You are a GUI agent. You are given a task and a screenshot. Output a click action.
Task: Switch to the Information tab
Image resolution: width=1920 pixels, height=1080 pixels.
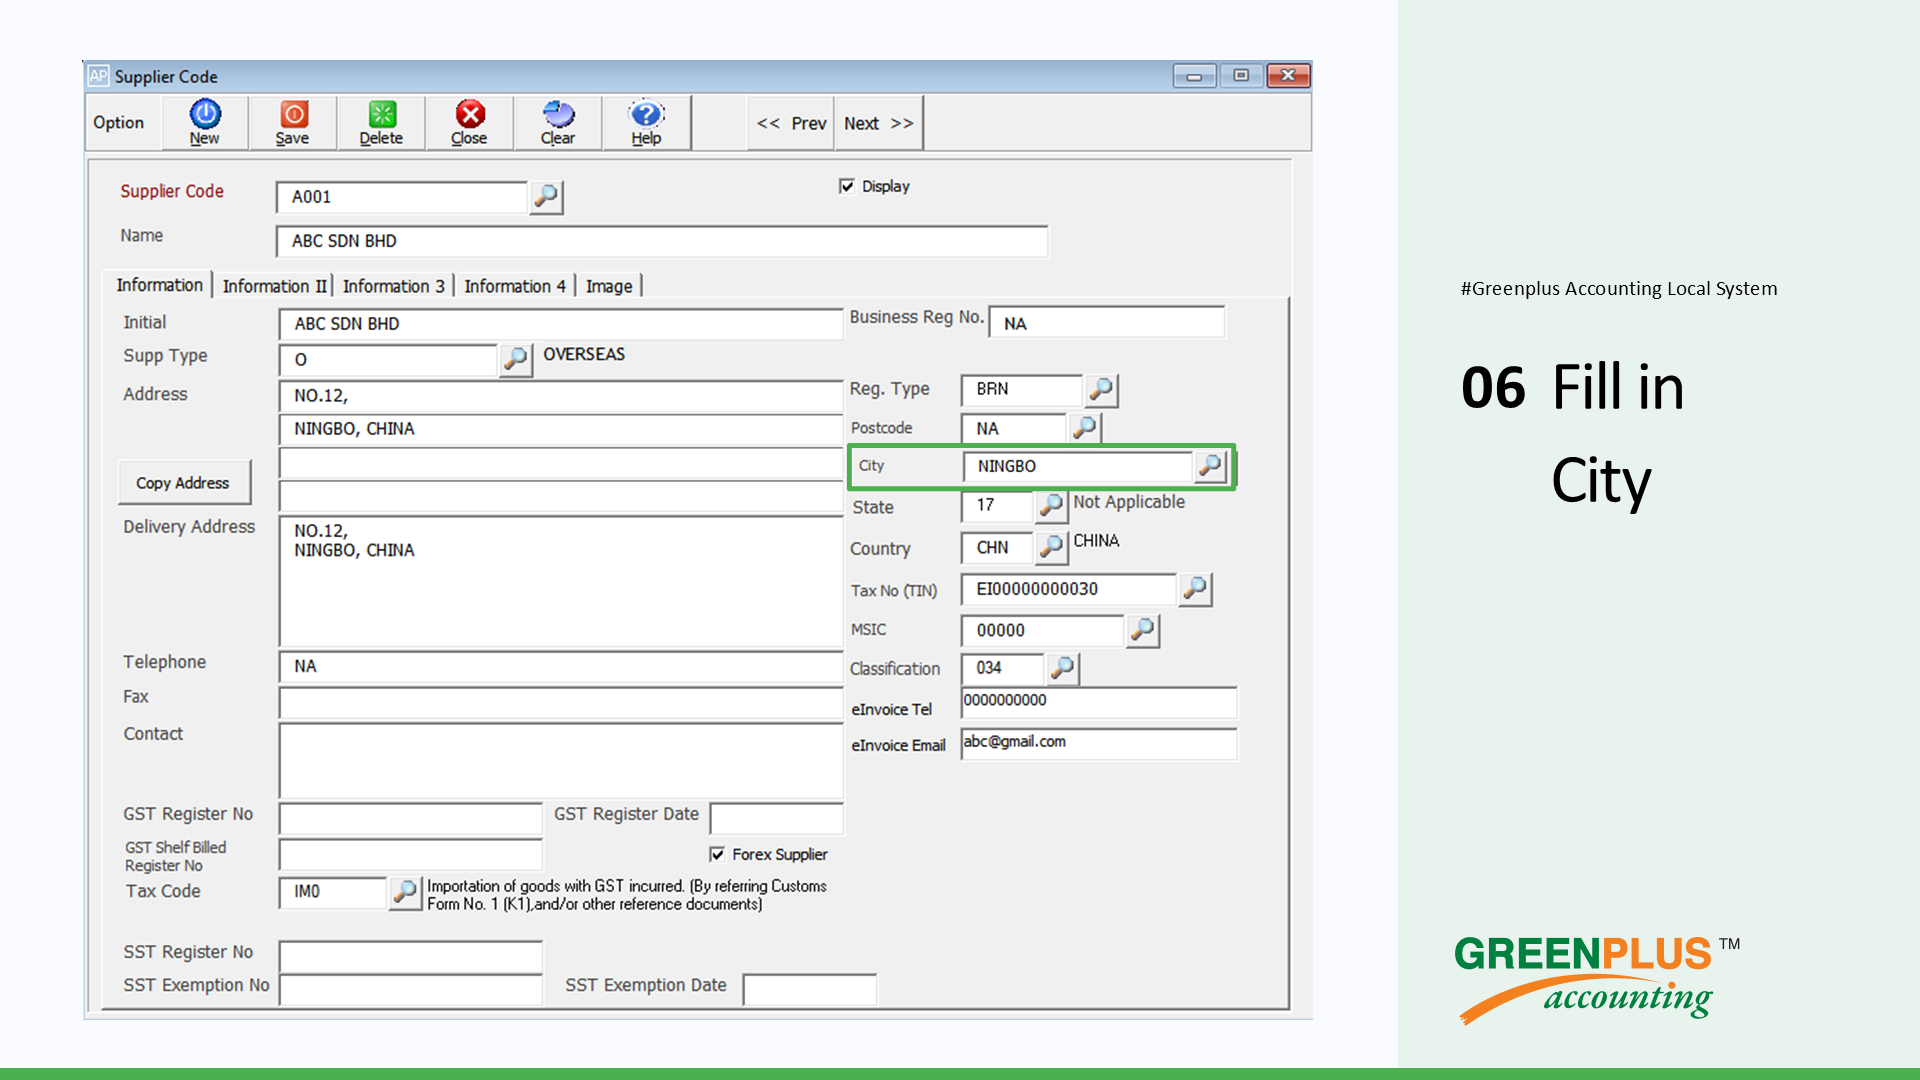point(159,286)
